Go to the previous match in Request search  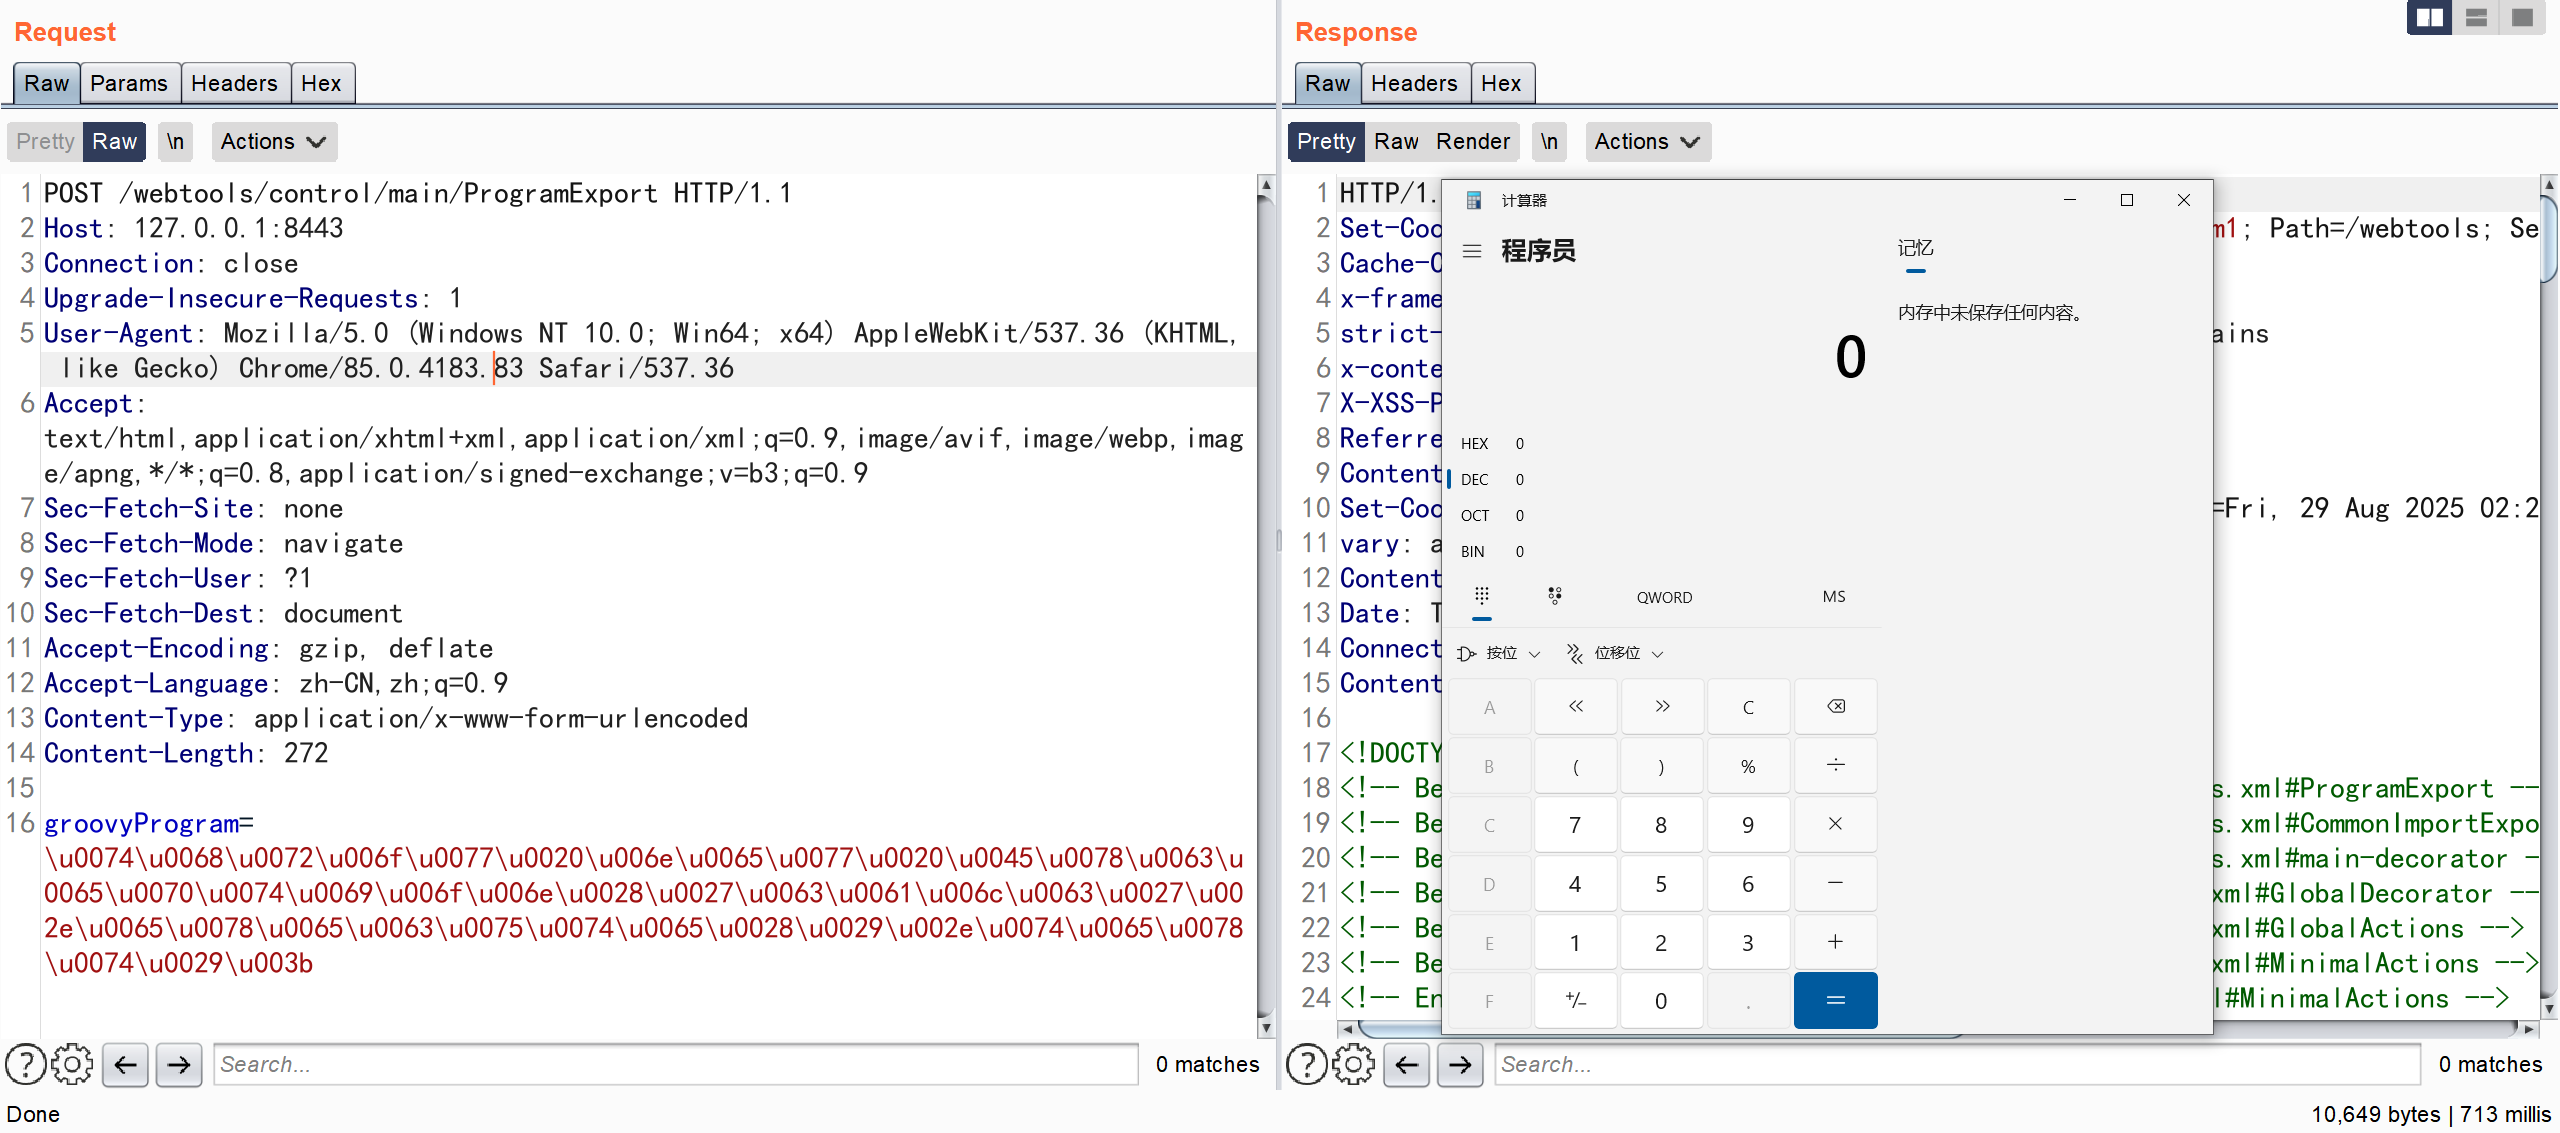(x=125, y=1064)
